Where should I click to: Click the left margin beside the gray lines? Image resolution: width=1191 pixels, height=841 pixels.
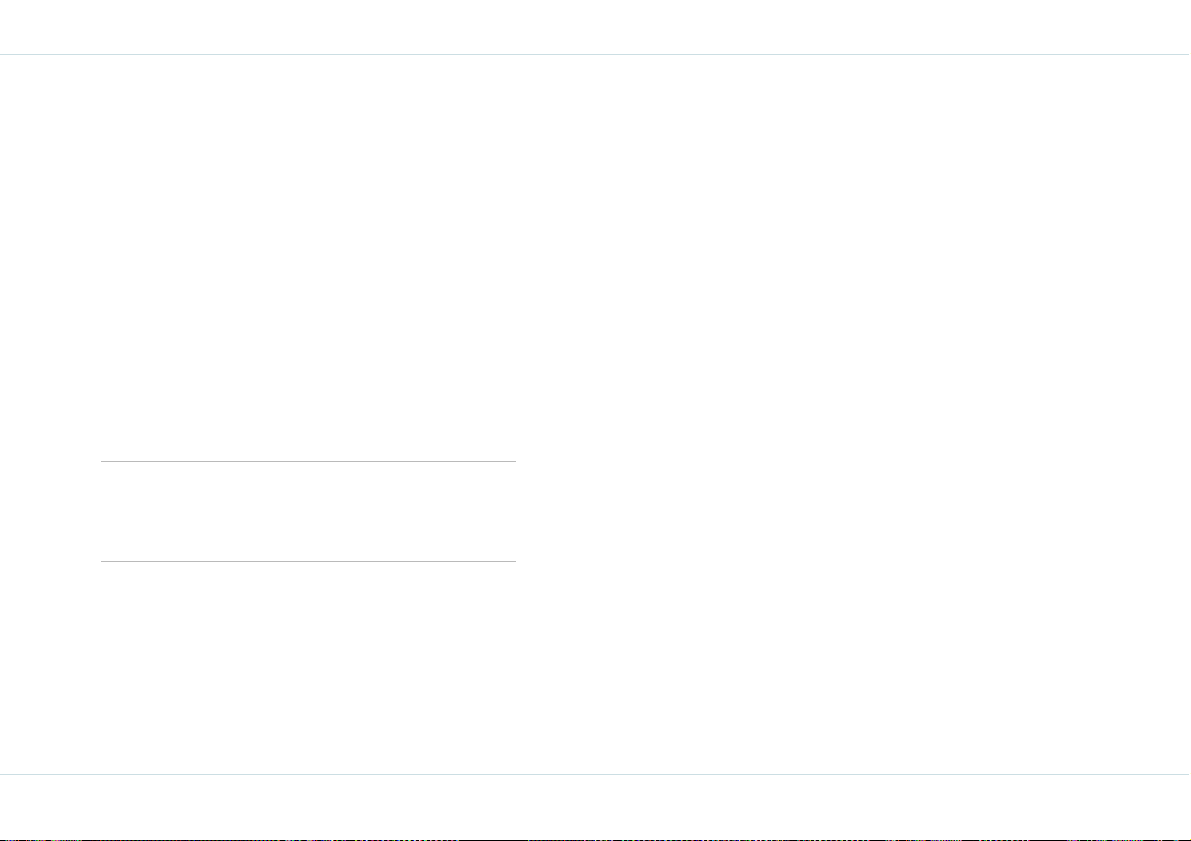[x=50, y=511]
